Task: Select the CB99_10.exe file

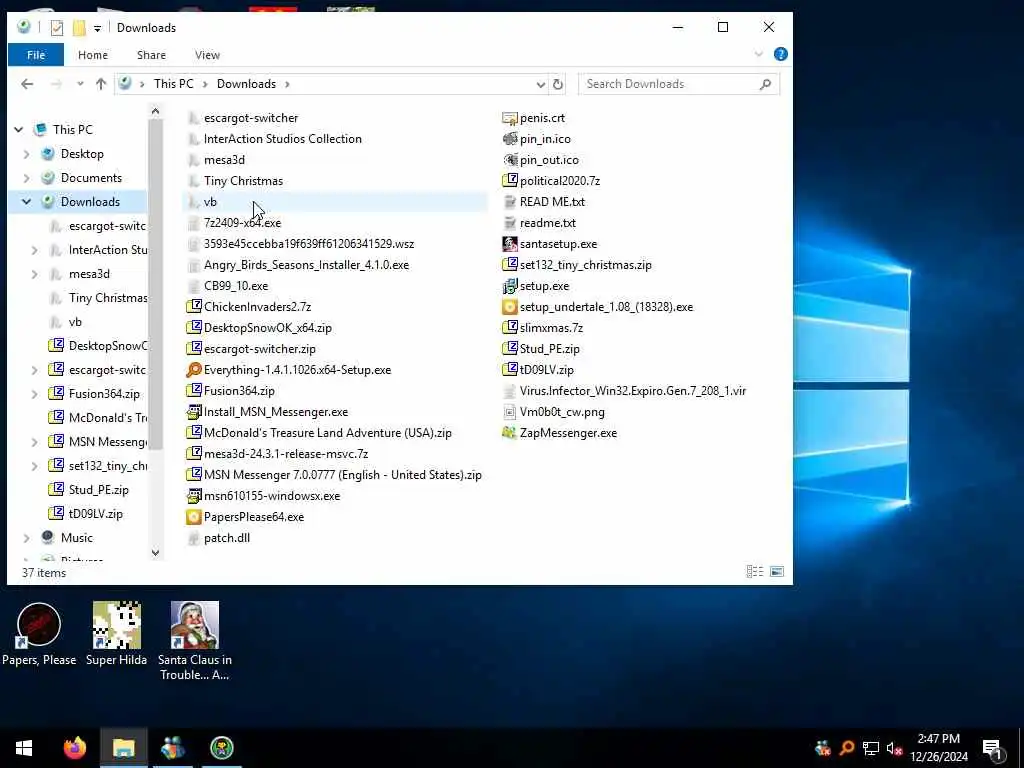Action: (x=236, y=285)
